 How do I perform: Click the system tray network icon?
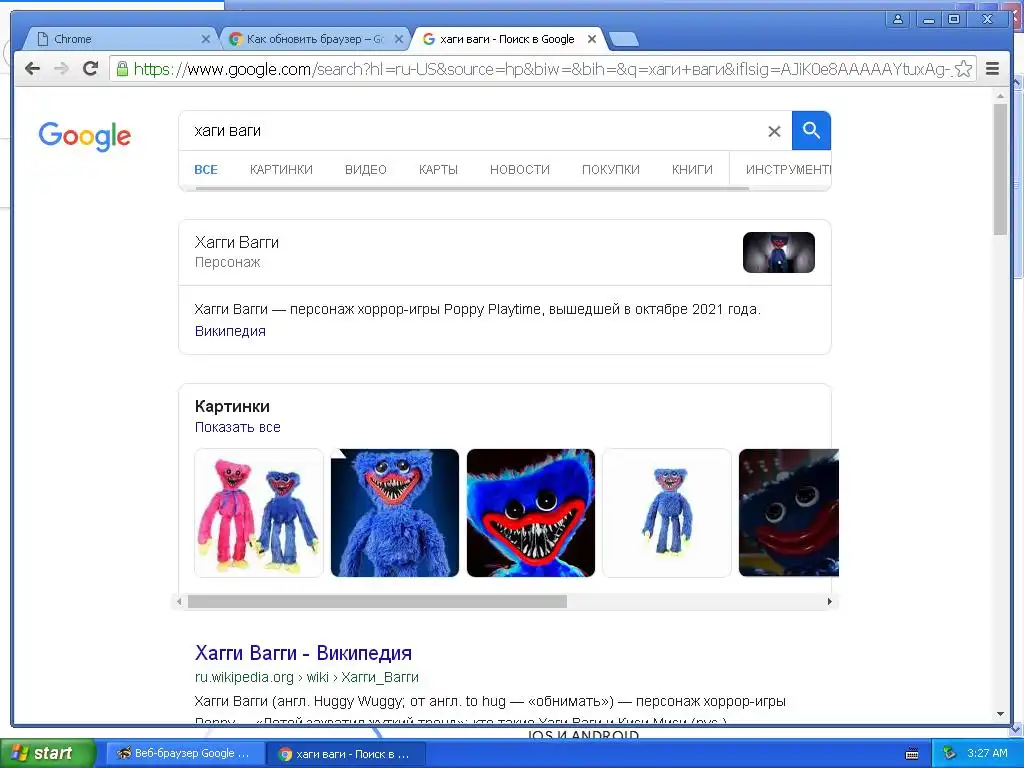[x=950, y=754]
